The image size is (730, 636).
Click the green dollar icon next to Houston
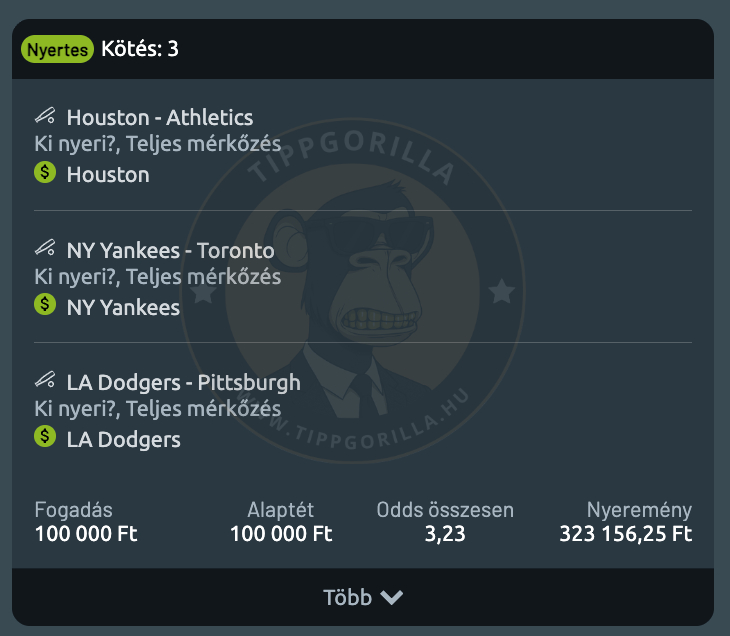point(45,172)
